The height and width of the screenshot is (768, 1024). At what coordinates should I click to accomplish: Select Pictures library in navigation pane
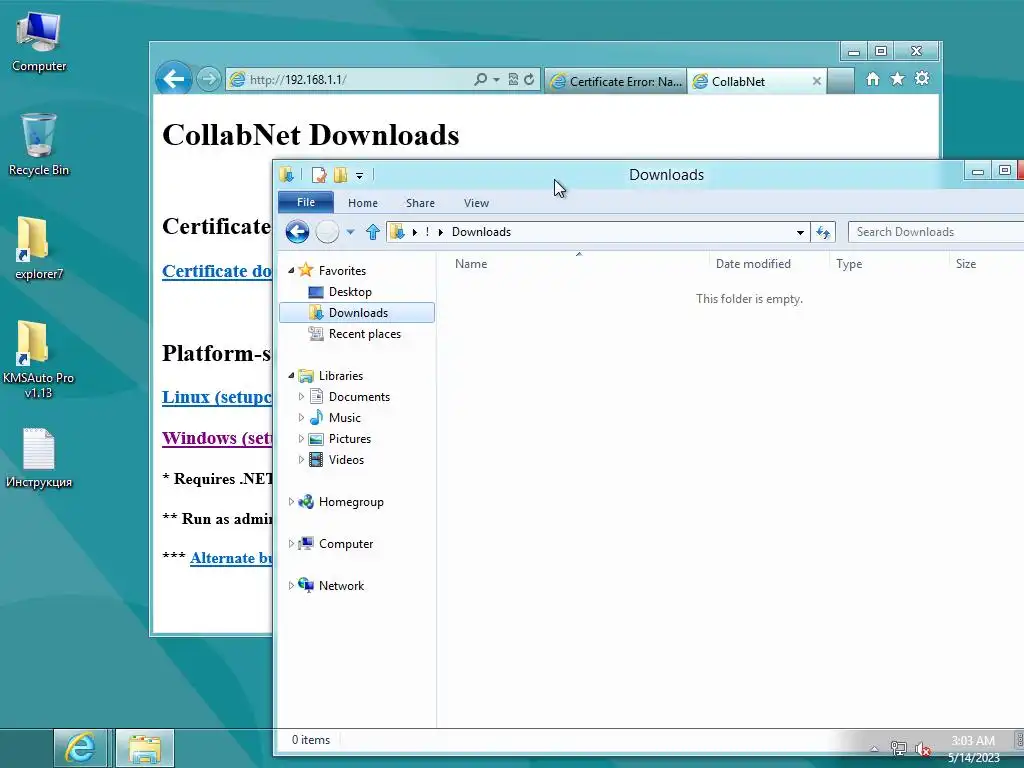pos(350,439)
